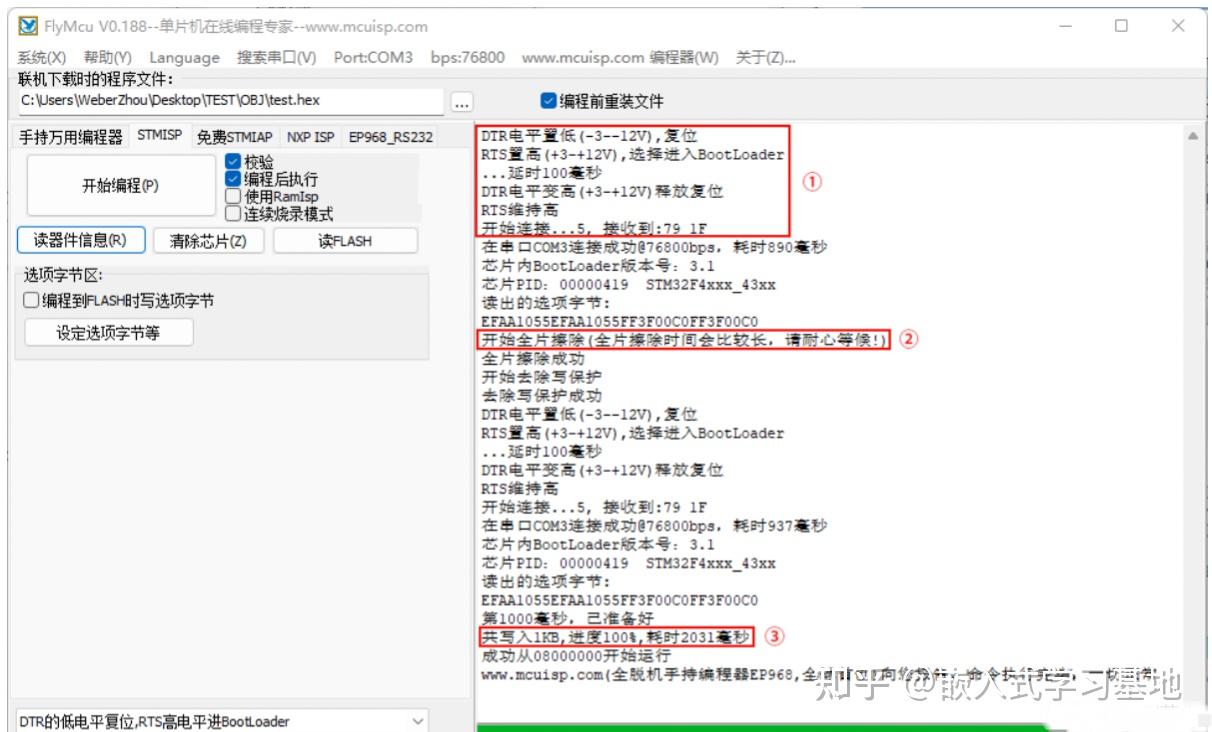The height and width of the screenshot is (732, 1212).
Task: Click 搜索串口(V) menu item
Action: (x=277, y=57)
